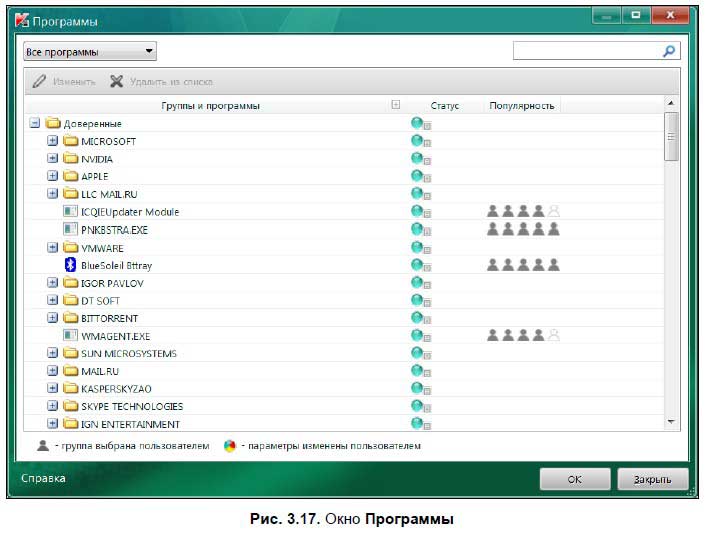Click 'Удалить из списка' toolbar button

pyautogui.click(x=161, y=81)
